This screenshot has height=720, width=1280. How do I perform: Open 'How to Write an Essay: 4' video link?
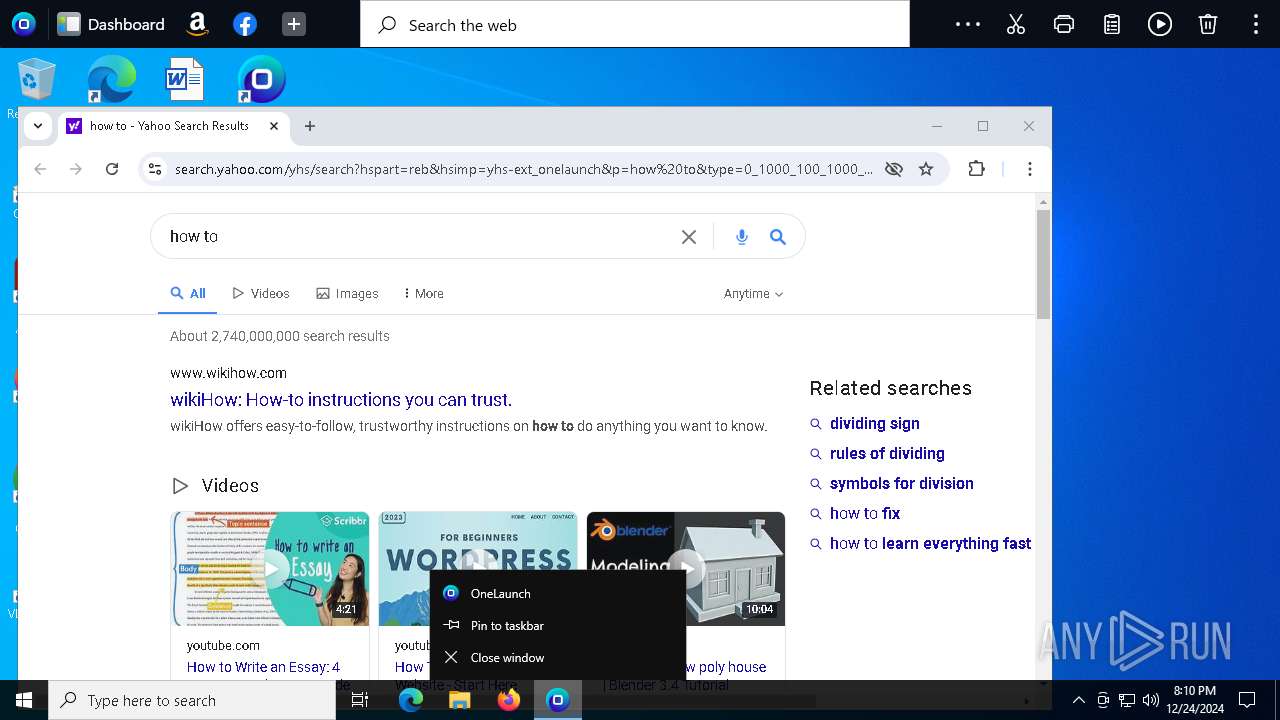tap(263, 667)
